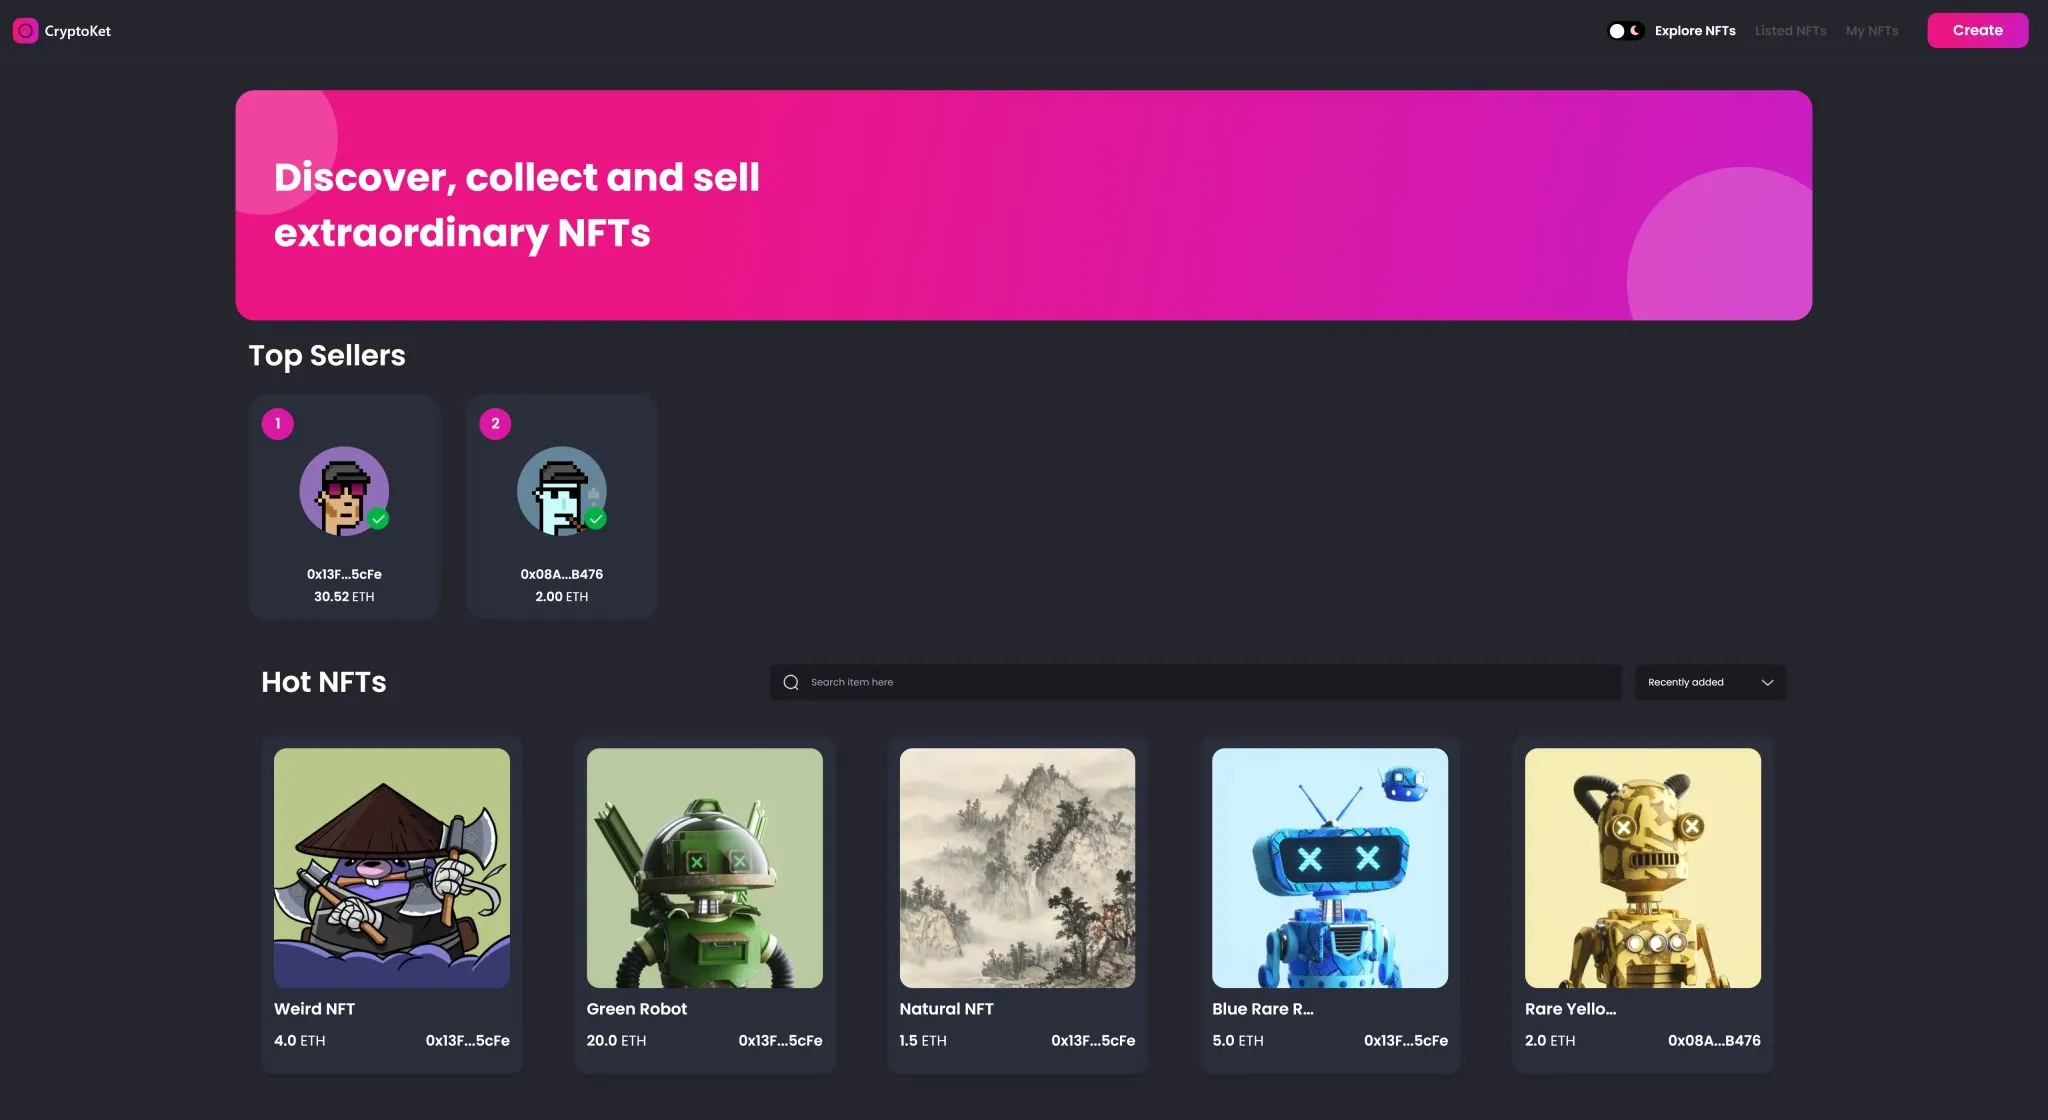The width and height of the screenshot is (2048, 1120).
Task: Open seller 0x08A...B476 avatar
Action: [560, 490]
